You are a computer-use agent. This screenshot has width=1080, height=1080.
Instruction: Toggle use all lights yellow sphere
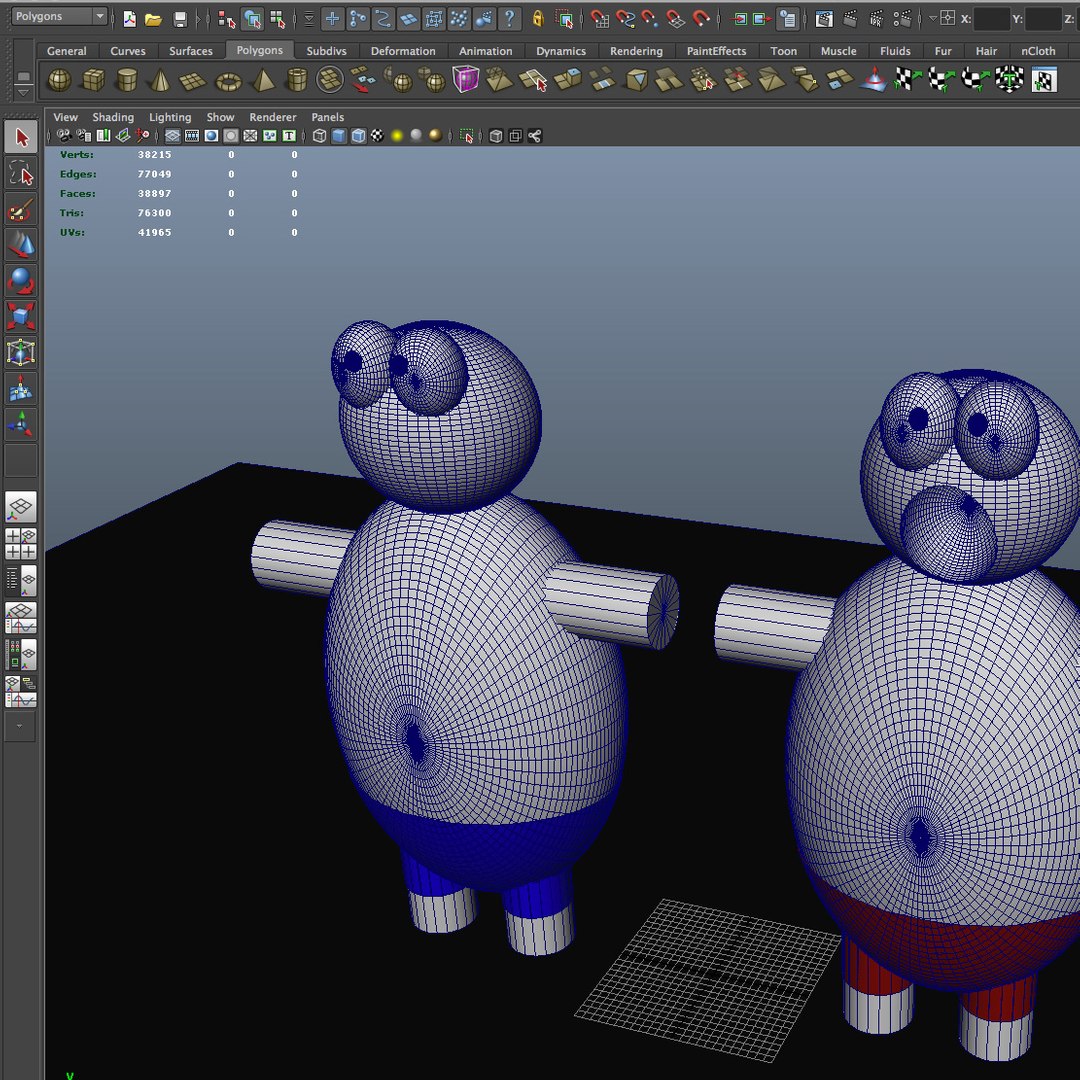397,136
